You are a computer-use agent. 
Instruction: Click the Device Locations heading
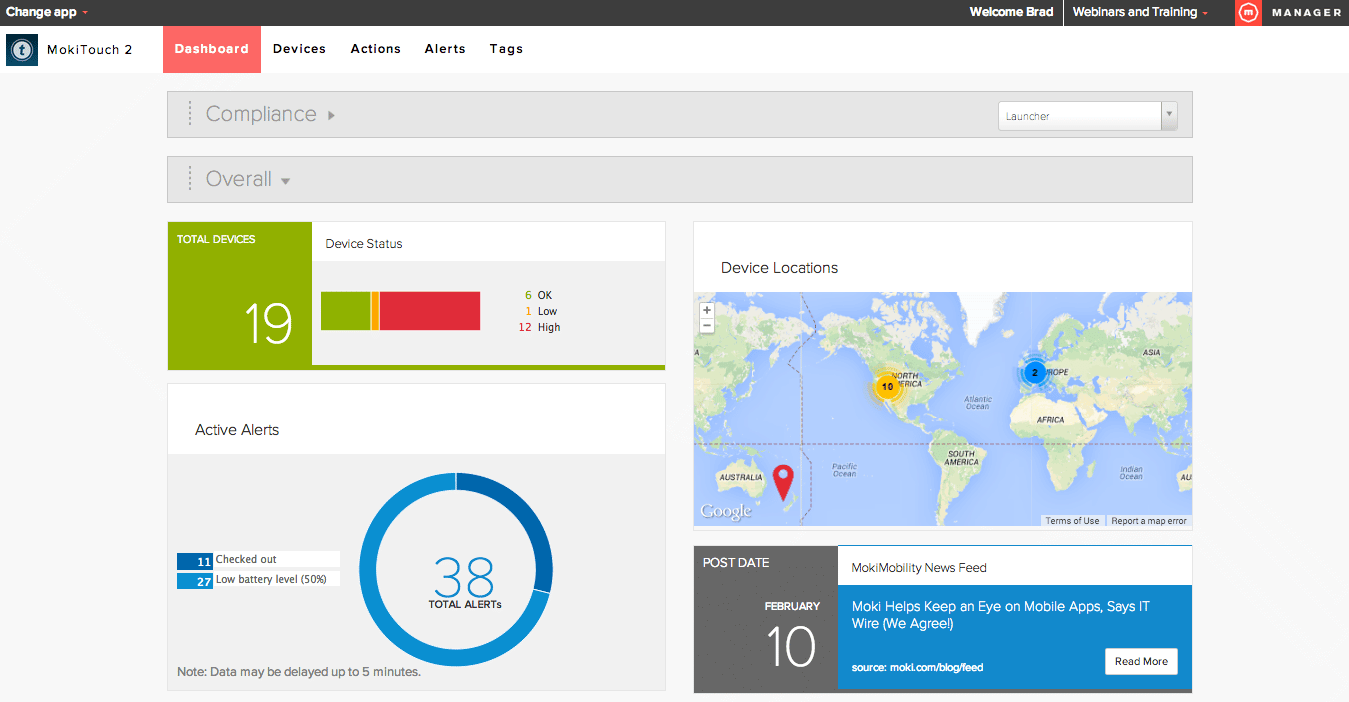(x=779, y=268)
